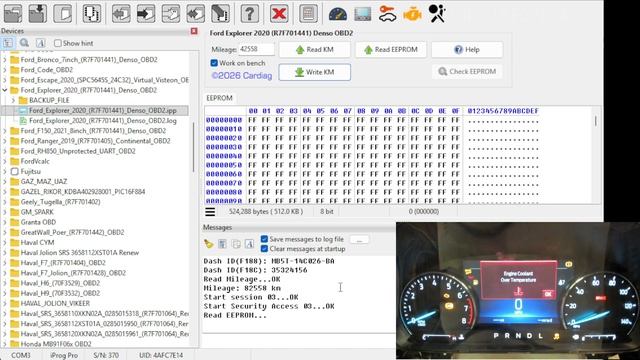Click the red X stop icon
Viewport: 640px width, 360px height.
pos(279,13)
